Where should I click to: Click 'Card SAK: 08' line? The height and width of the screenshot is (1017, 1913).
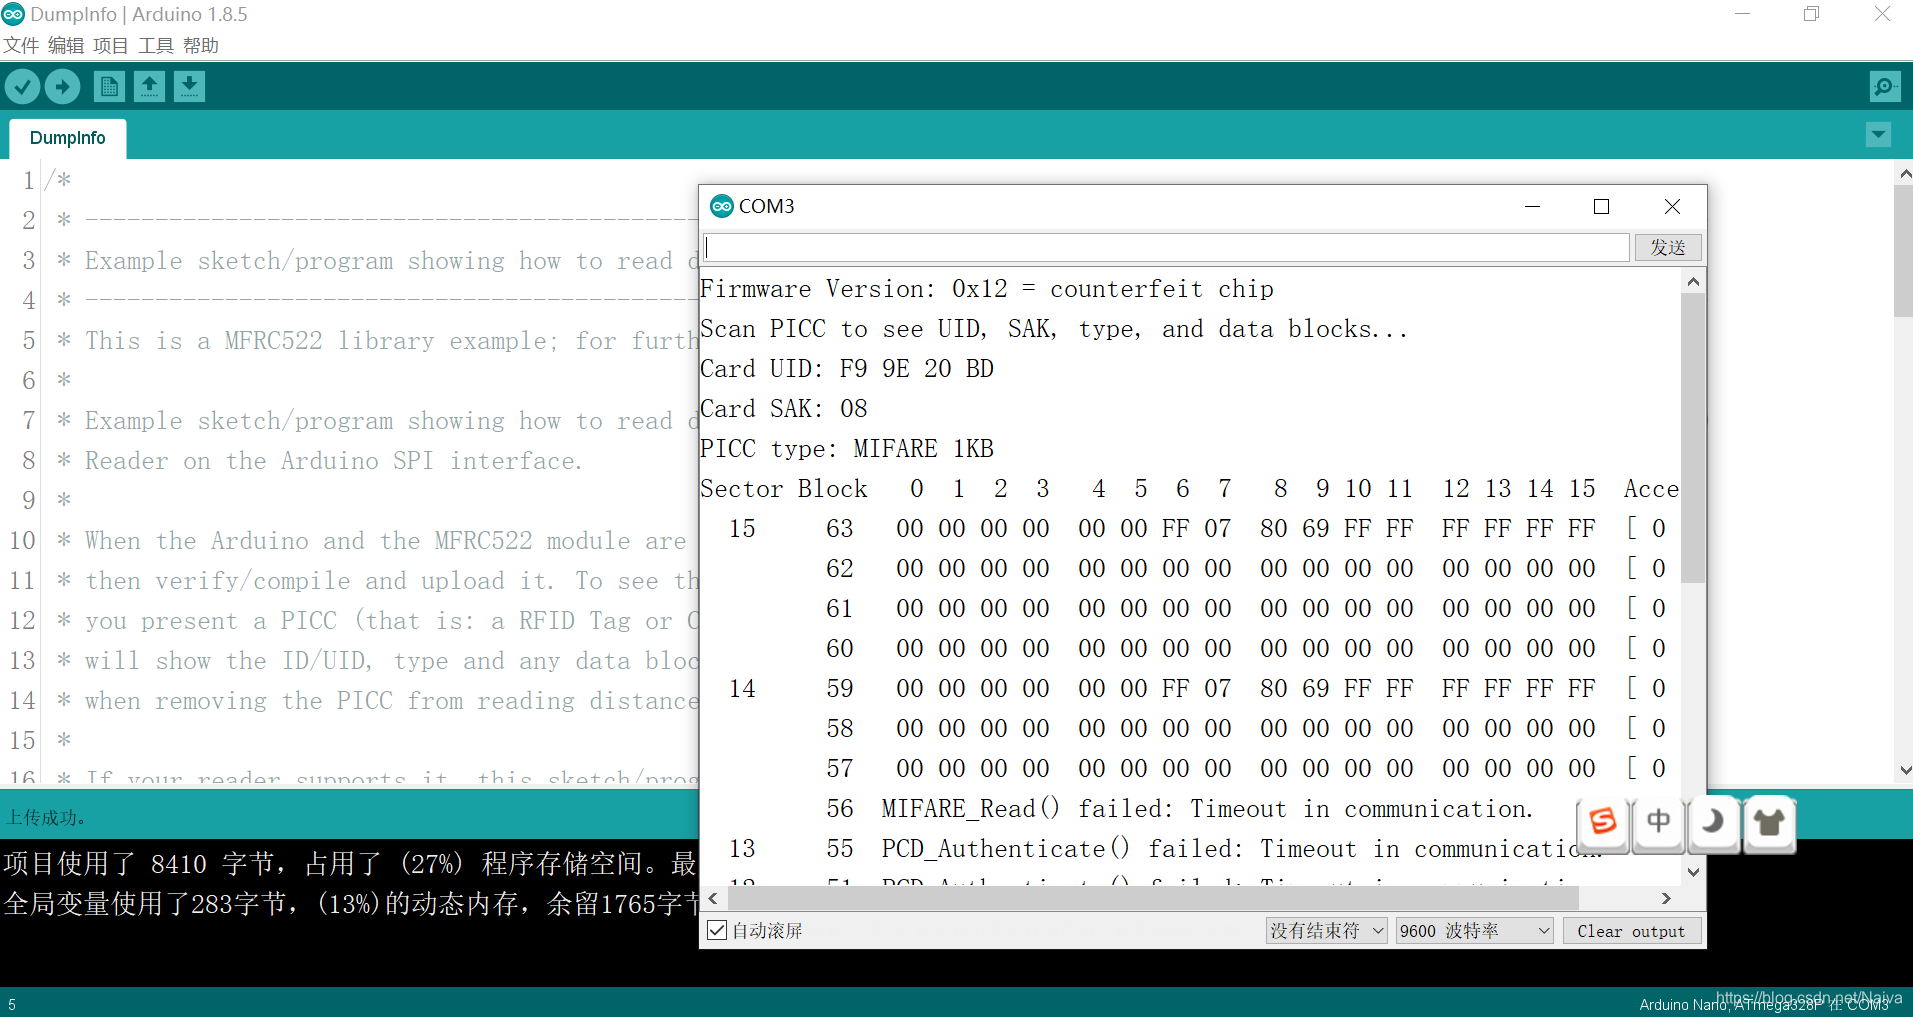pos(784,409)
